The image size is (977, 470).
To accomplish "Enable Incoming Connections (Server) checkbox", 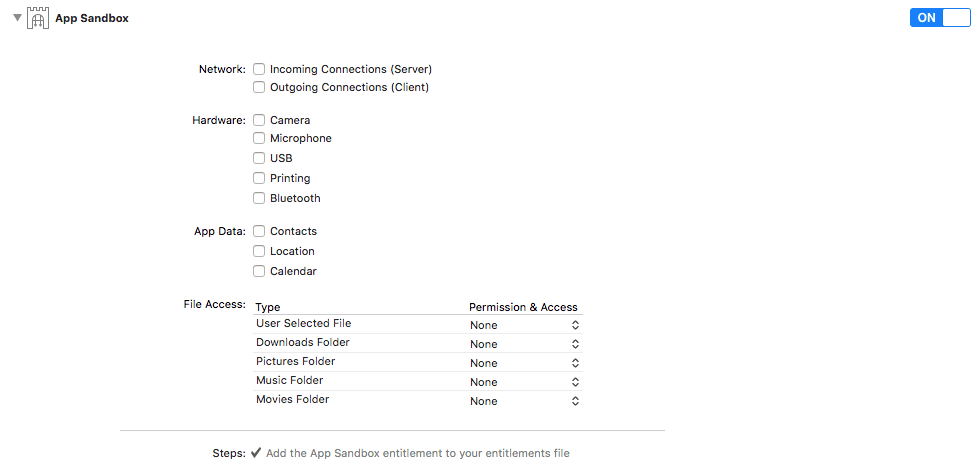I will [260, 70].
